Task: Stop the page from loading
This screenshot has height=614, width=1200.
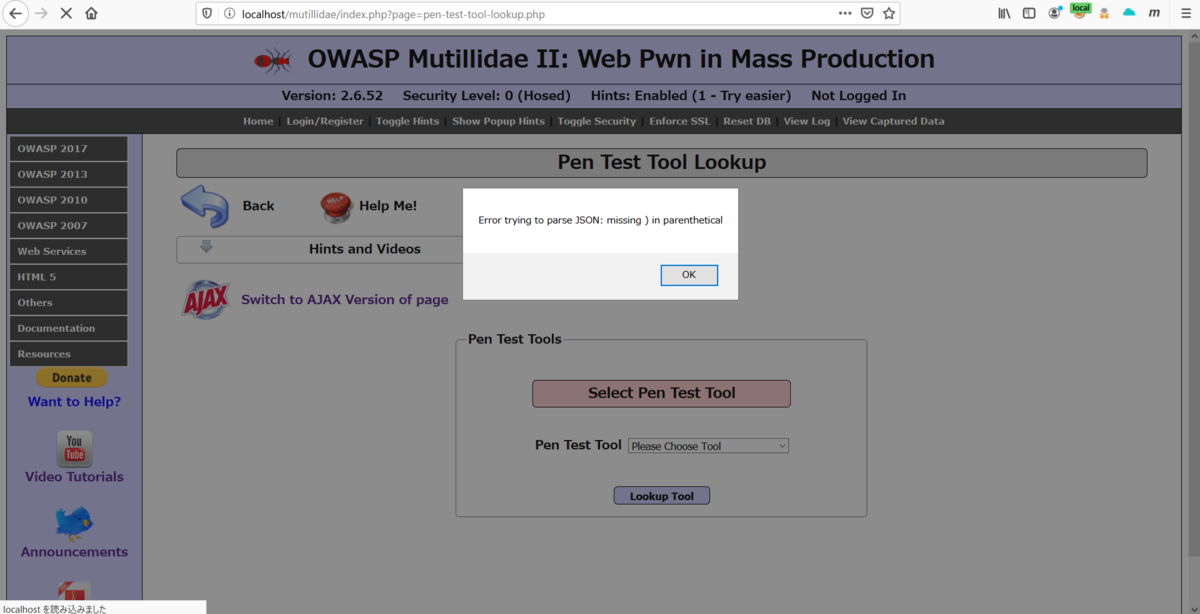Action: 66,14
